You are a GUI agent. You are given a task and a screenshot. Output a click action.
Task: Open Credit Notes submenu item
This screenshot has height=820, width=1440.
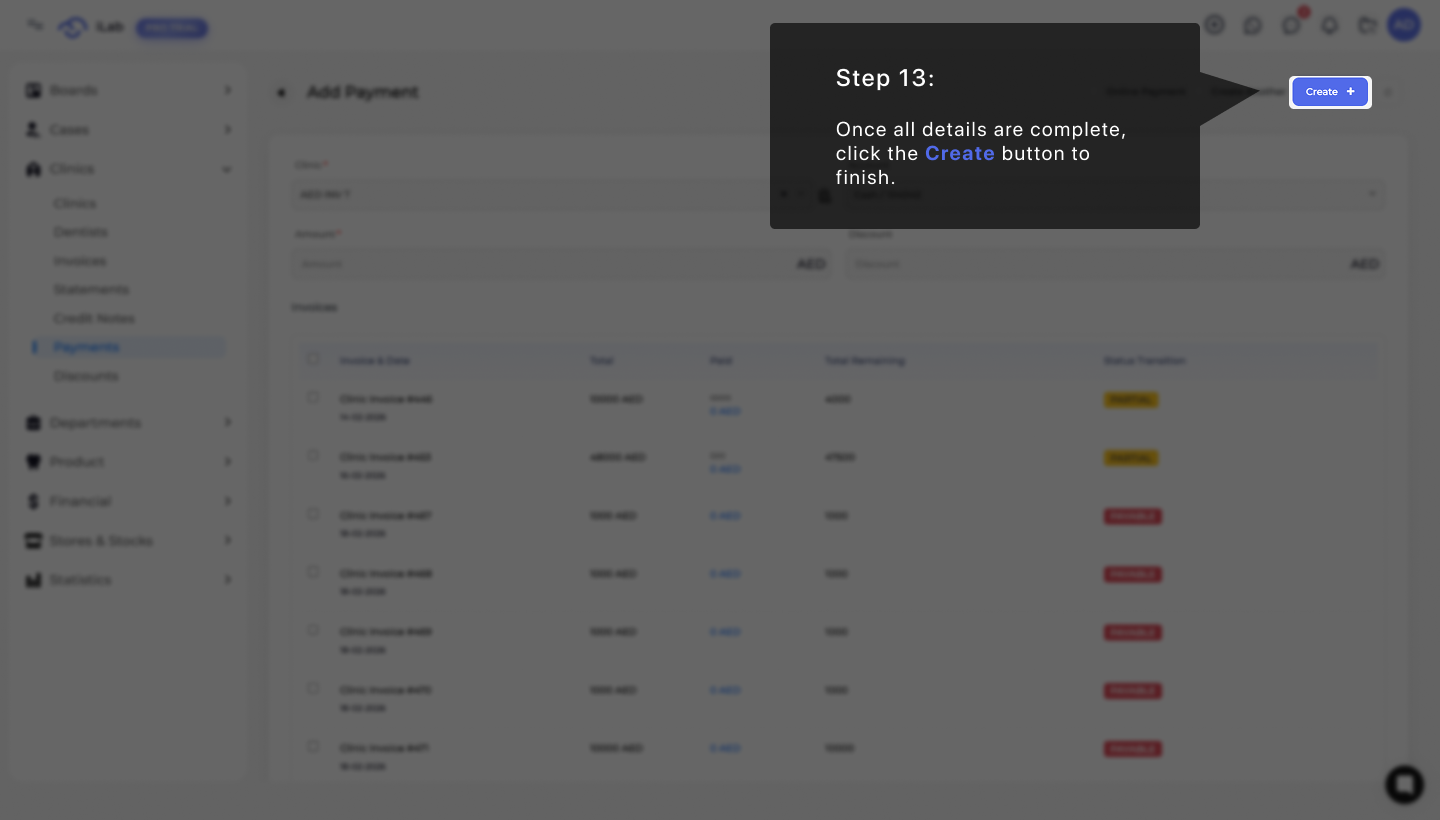[94, 319]
